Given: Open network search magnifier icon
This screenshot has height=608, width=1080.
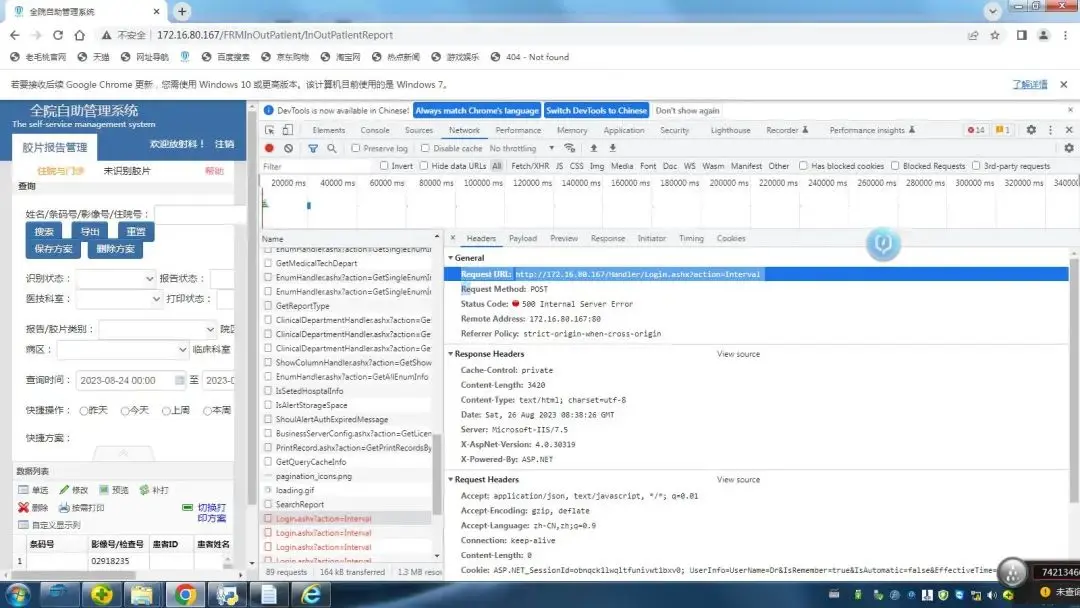Looking at the screenshot, I should coord(332,148).
